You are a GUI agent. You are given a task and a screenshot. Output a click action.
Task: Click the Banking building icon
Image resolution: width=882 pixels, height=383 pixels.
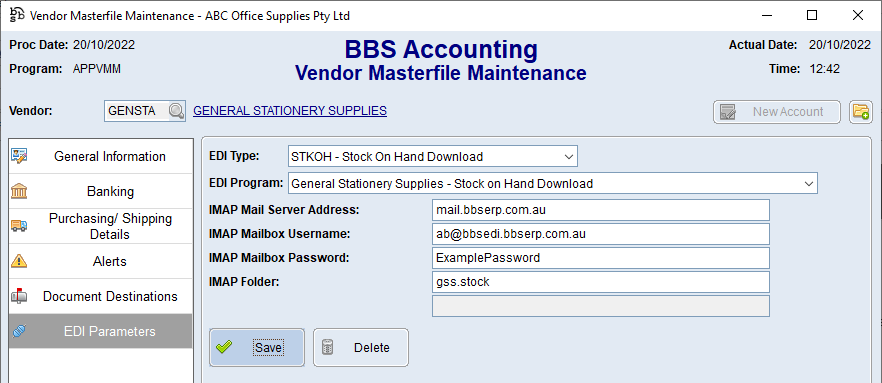pyautogui.click(x=19, y=191)
